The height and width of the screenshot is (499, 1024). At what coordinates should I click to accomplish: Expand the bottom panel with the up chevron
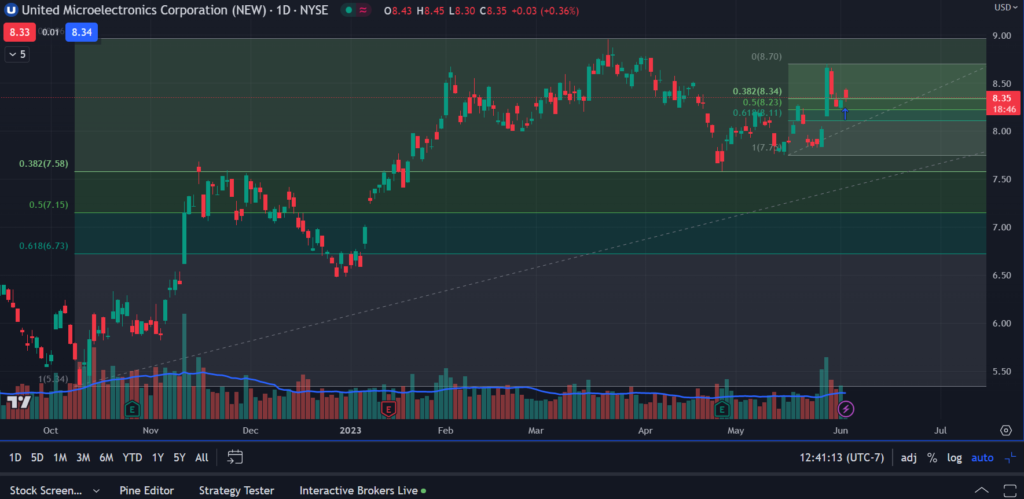pos(982,490)
